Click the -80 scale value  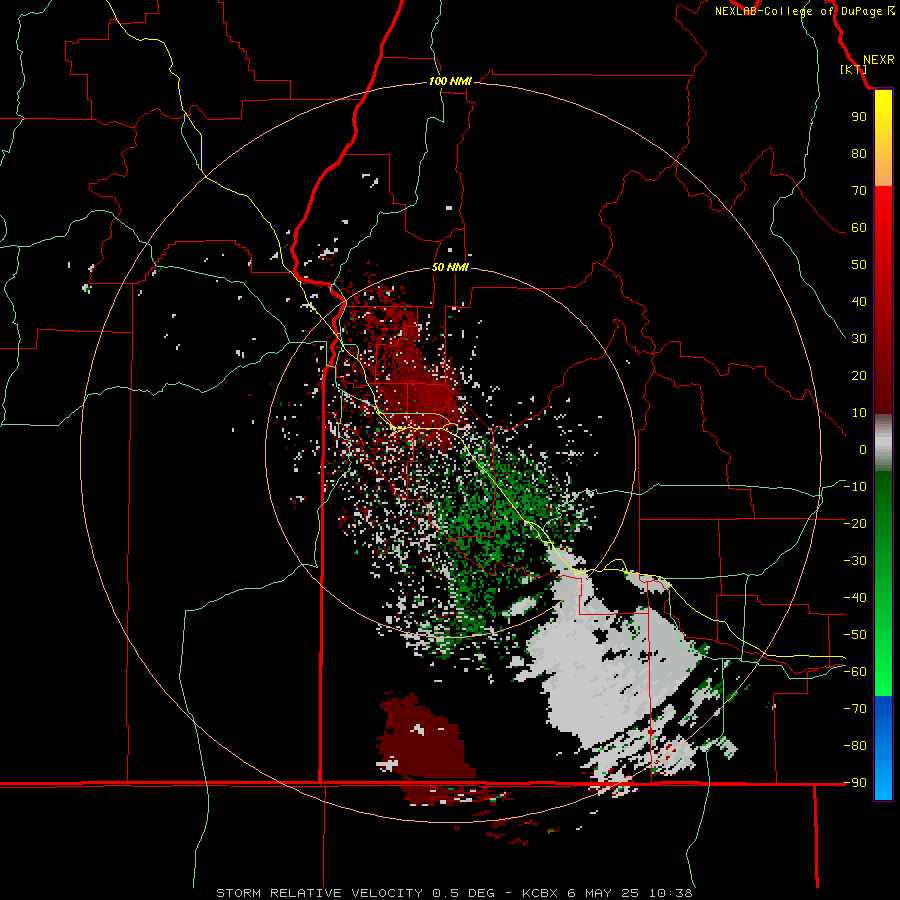tap(855, 746)
